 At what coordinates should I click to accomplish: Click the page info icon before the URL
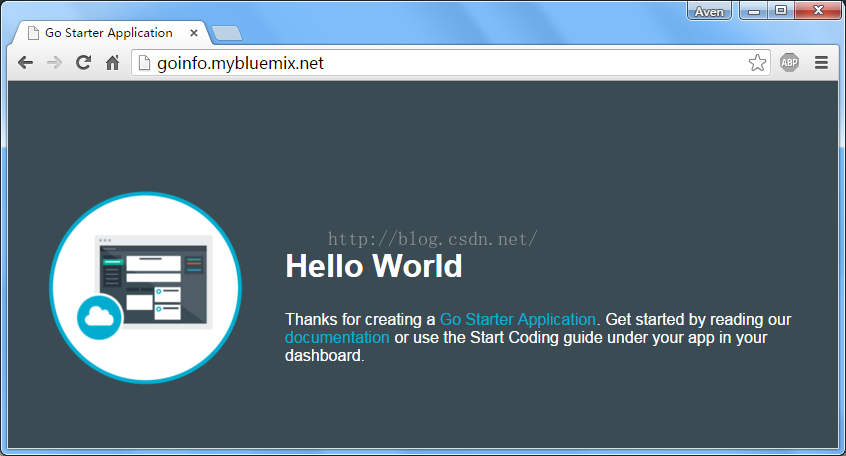pyautogui.click(x=144, y=63)
